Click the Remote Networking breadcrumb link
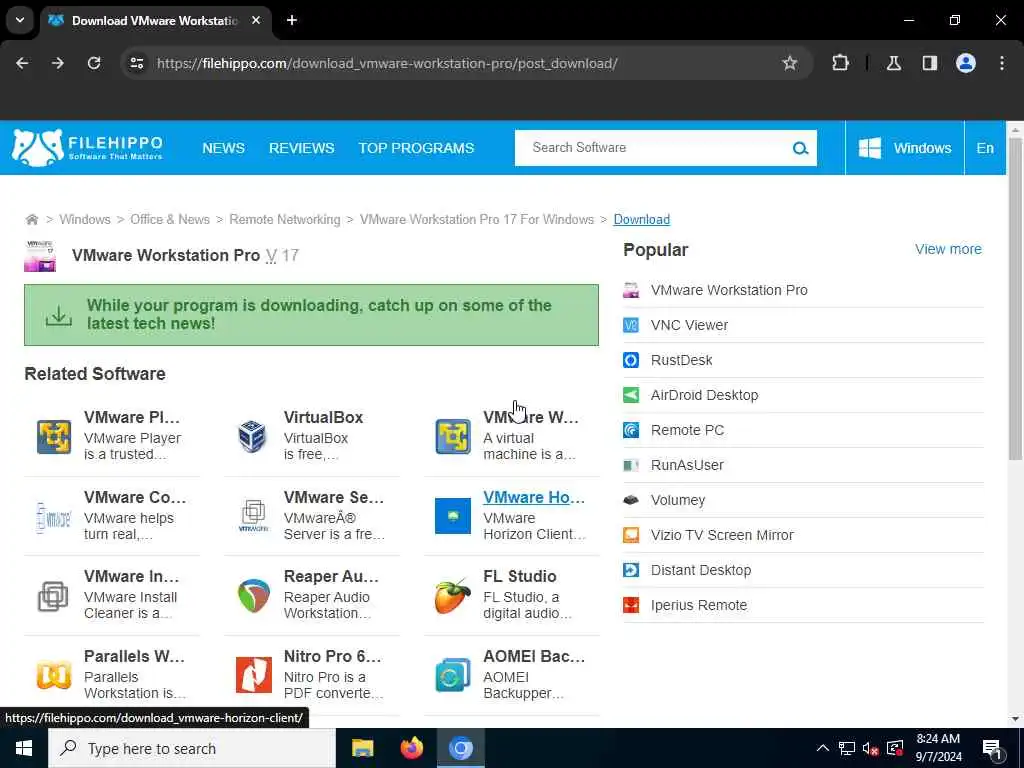Viewport: 1024px width, 768px height. [285, 219]
